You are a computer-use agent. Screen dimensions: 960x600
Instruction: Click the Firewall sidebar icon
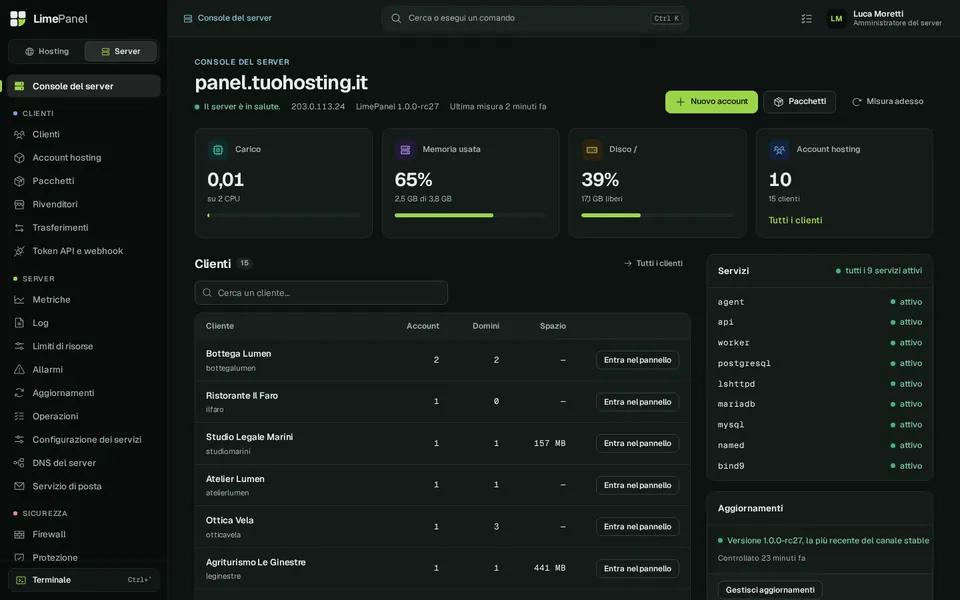click(19, 534)
